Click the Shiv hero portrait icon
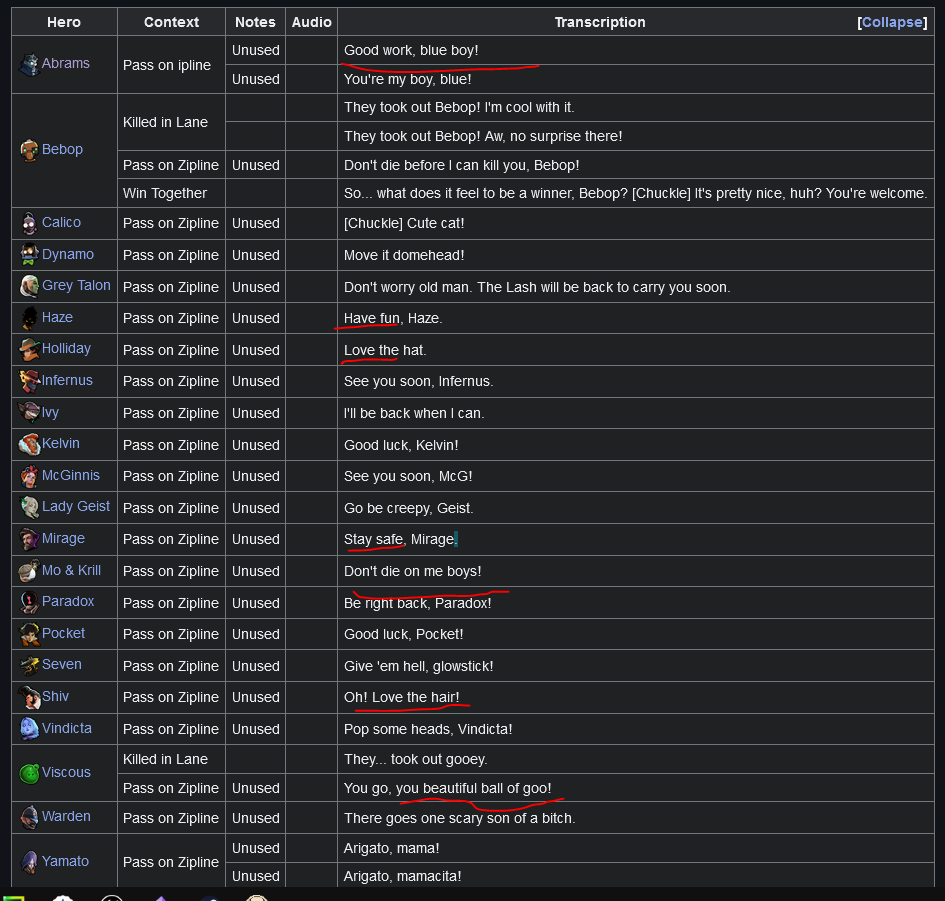Screen dimensions: 945x901 (x=29, y=697)
